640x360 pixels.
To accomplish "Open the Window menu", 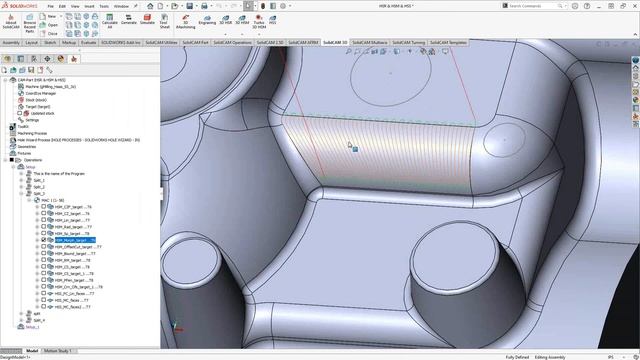I will 121,6.
